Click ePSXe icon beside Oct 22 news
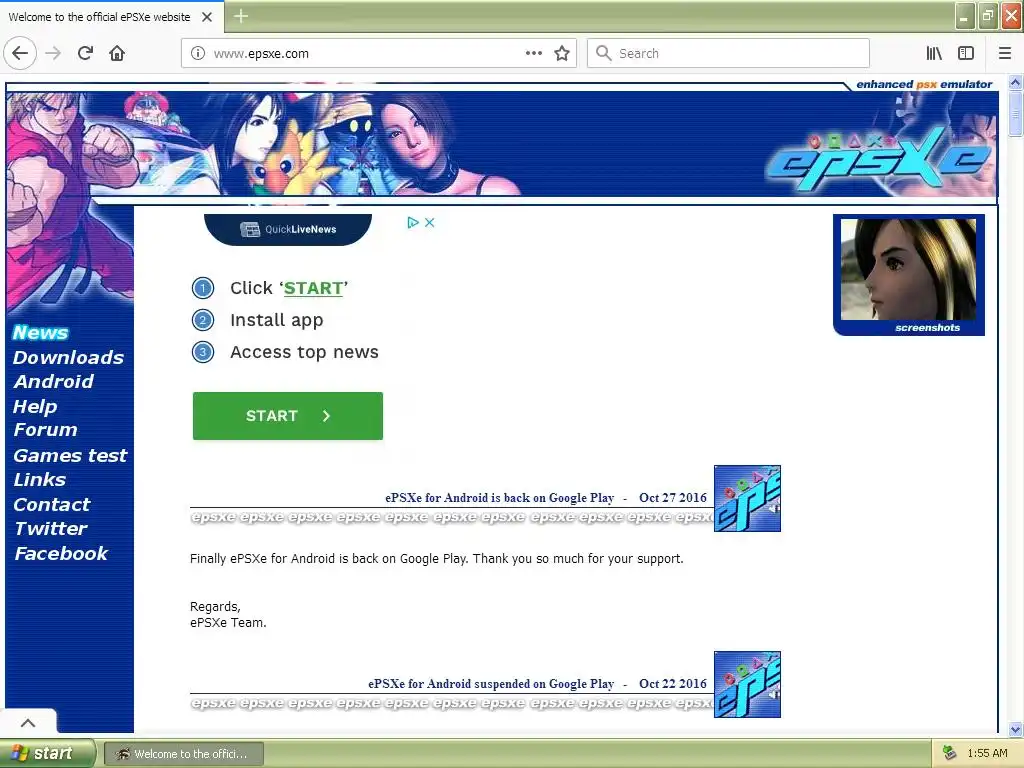The width and height of the screenshot is (1024, 768). 747,684
